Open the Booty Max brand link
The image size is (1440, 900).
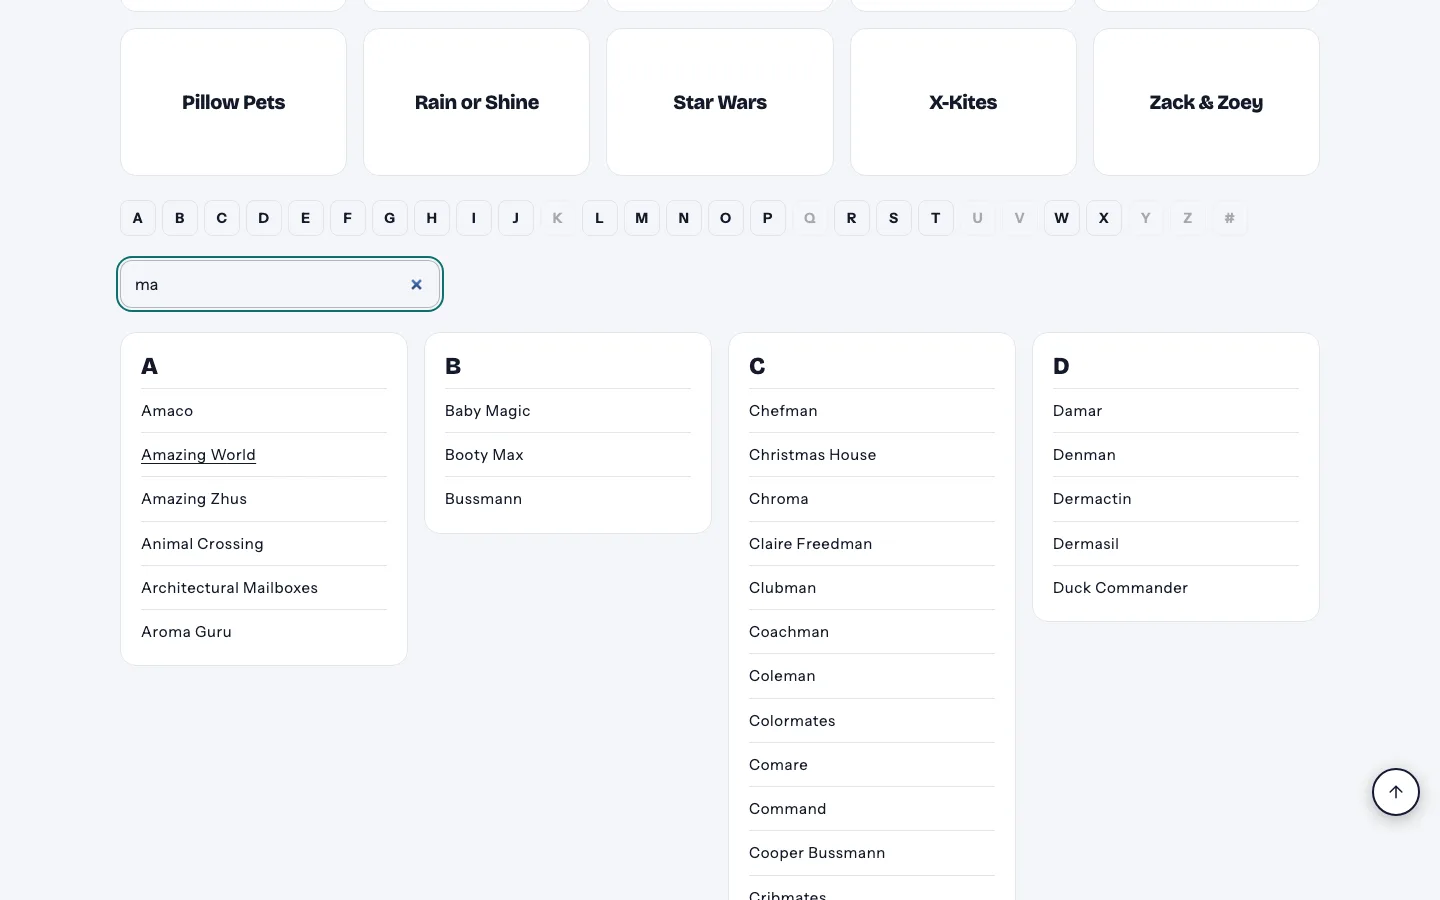(x=484, y=455)
